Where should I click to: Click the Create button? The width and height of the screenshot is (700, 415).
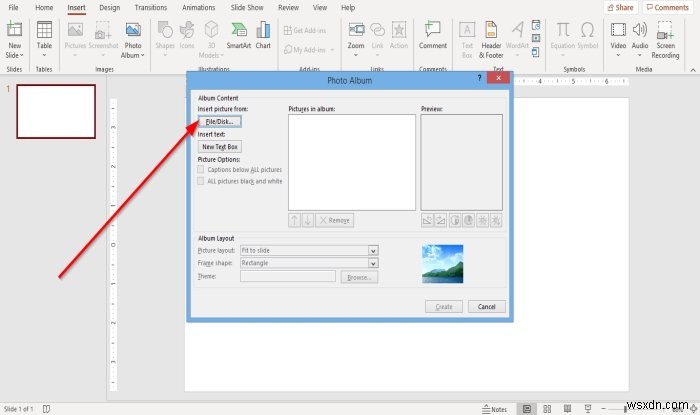pos(444,307)
